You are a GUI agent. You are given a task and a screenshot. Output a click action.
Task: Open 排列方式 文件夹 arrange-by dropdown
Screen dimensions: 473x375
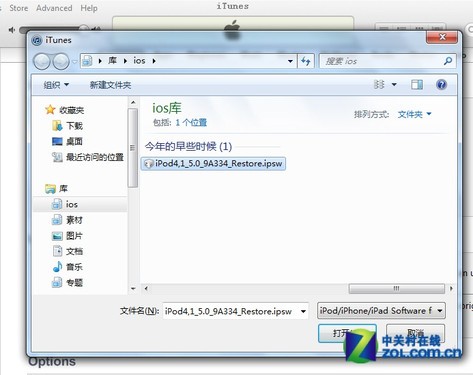[x=414, y=114]
